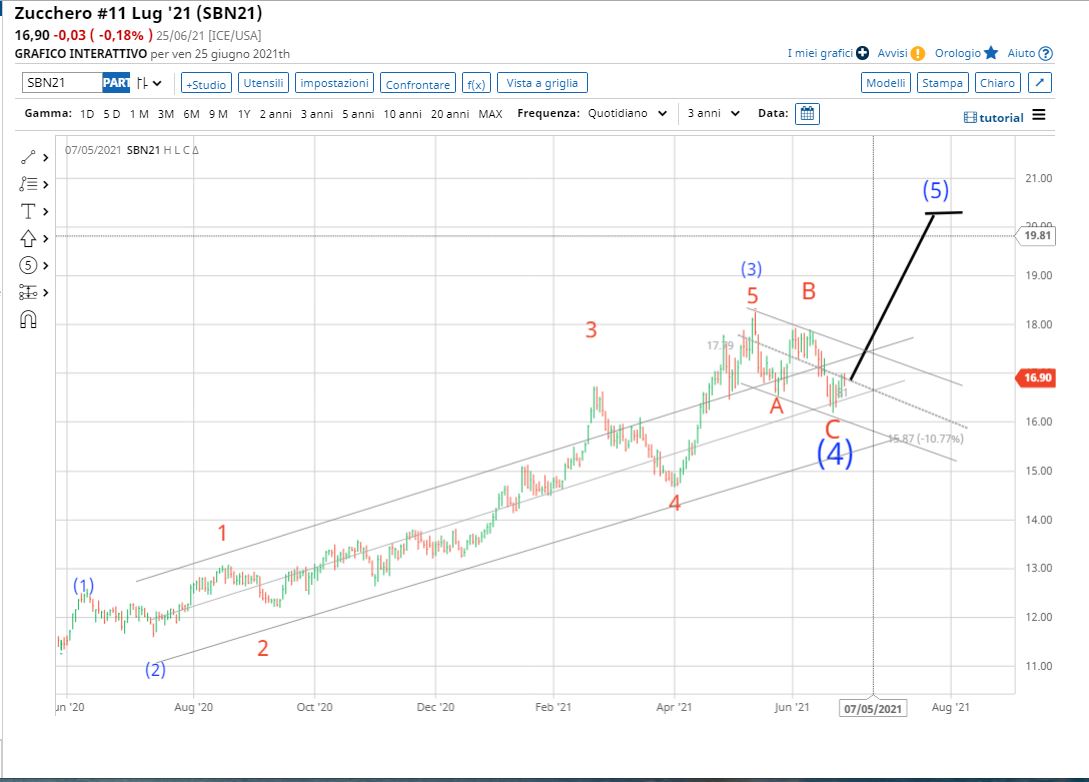
Task: Select the 5 anni range
Action: 358,114
